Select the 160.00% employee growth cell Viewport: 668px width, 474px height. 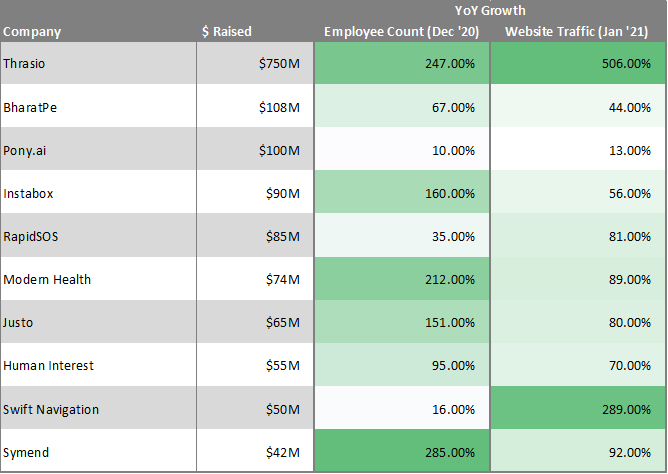[402, 192]
